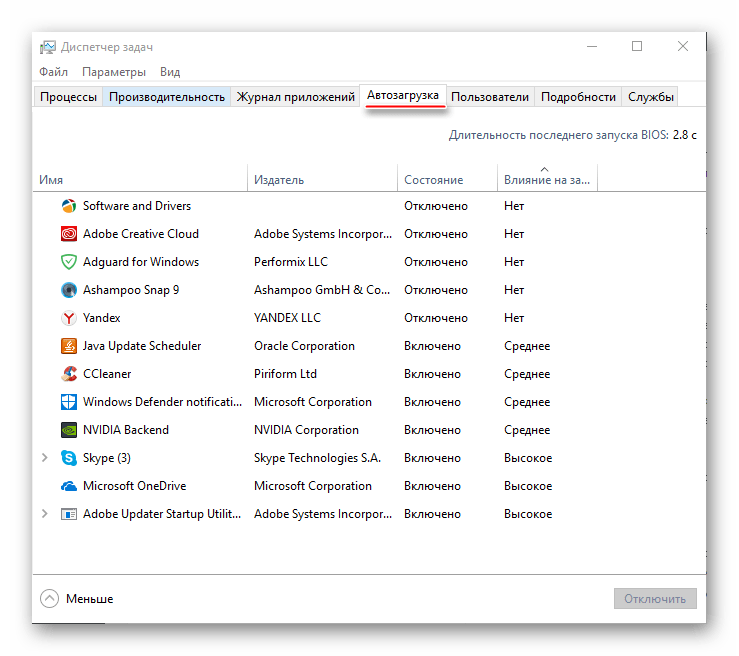Click the Adobe Updater Startup Utility icon
This screenshot has width=739, height=656.
69,514
